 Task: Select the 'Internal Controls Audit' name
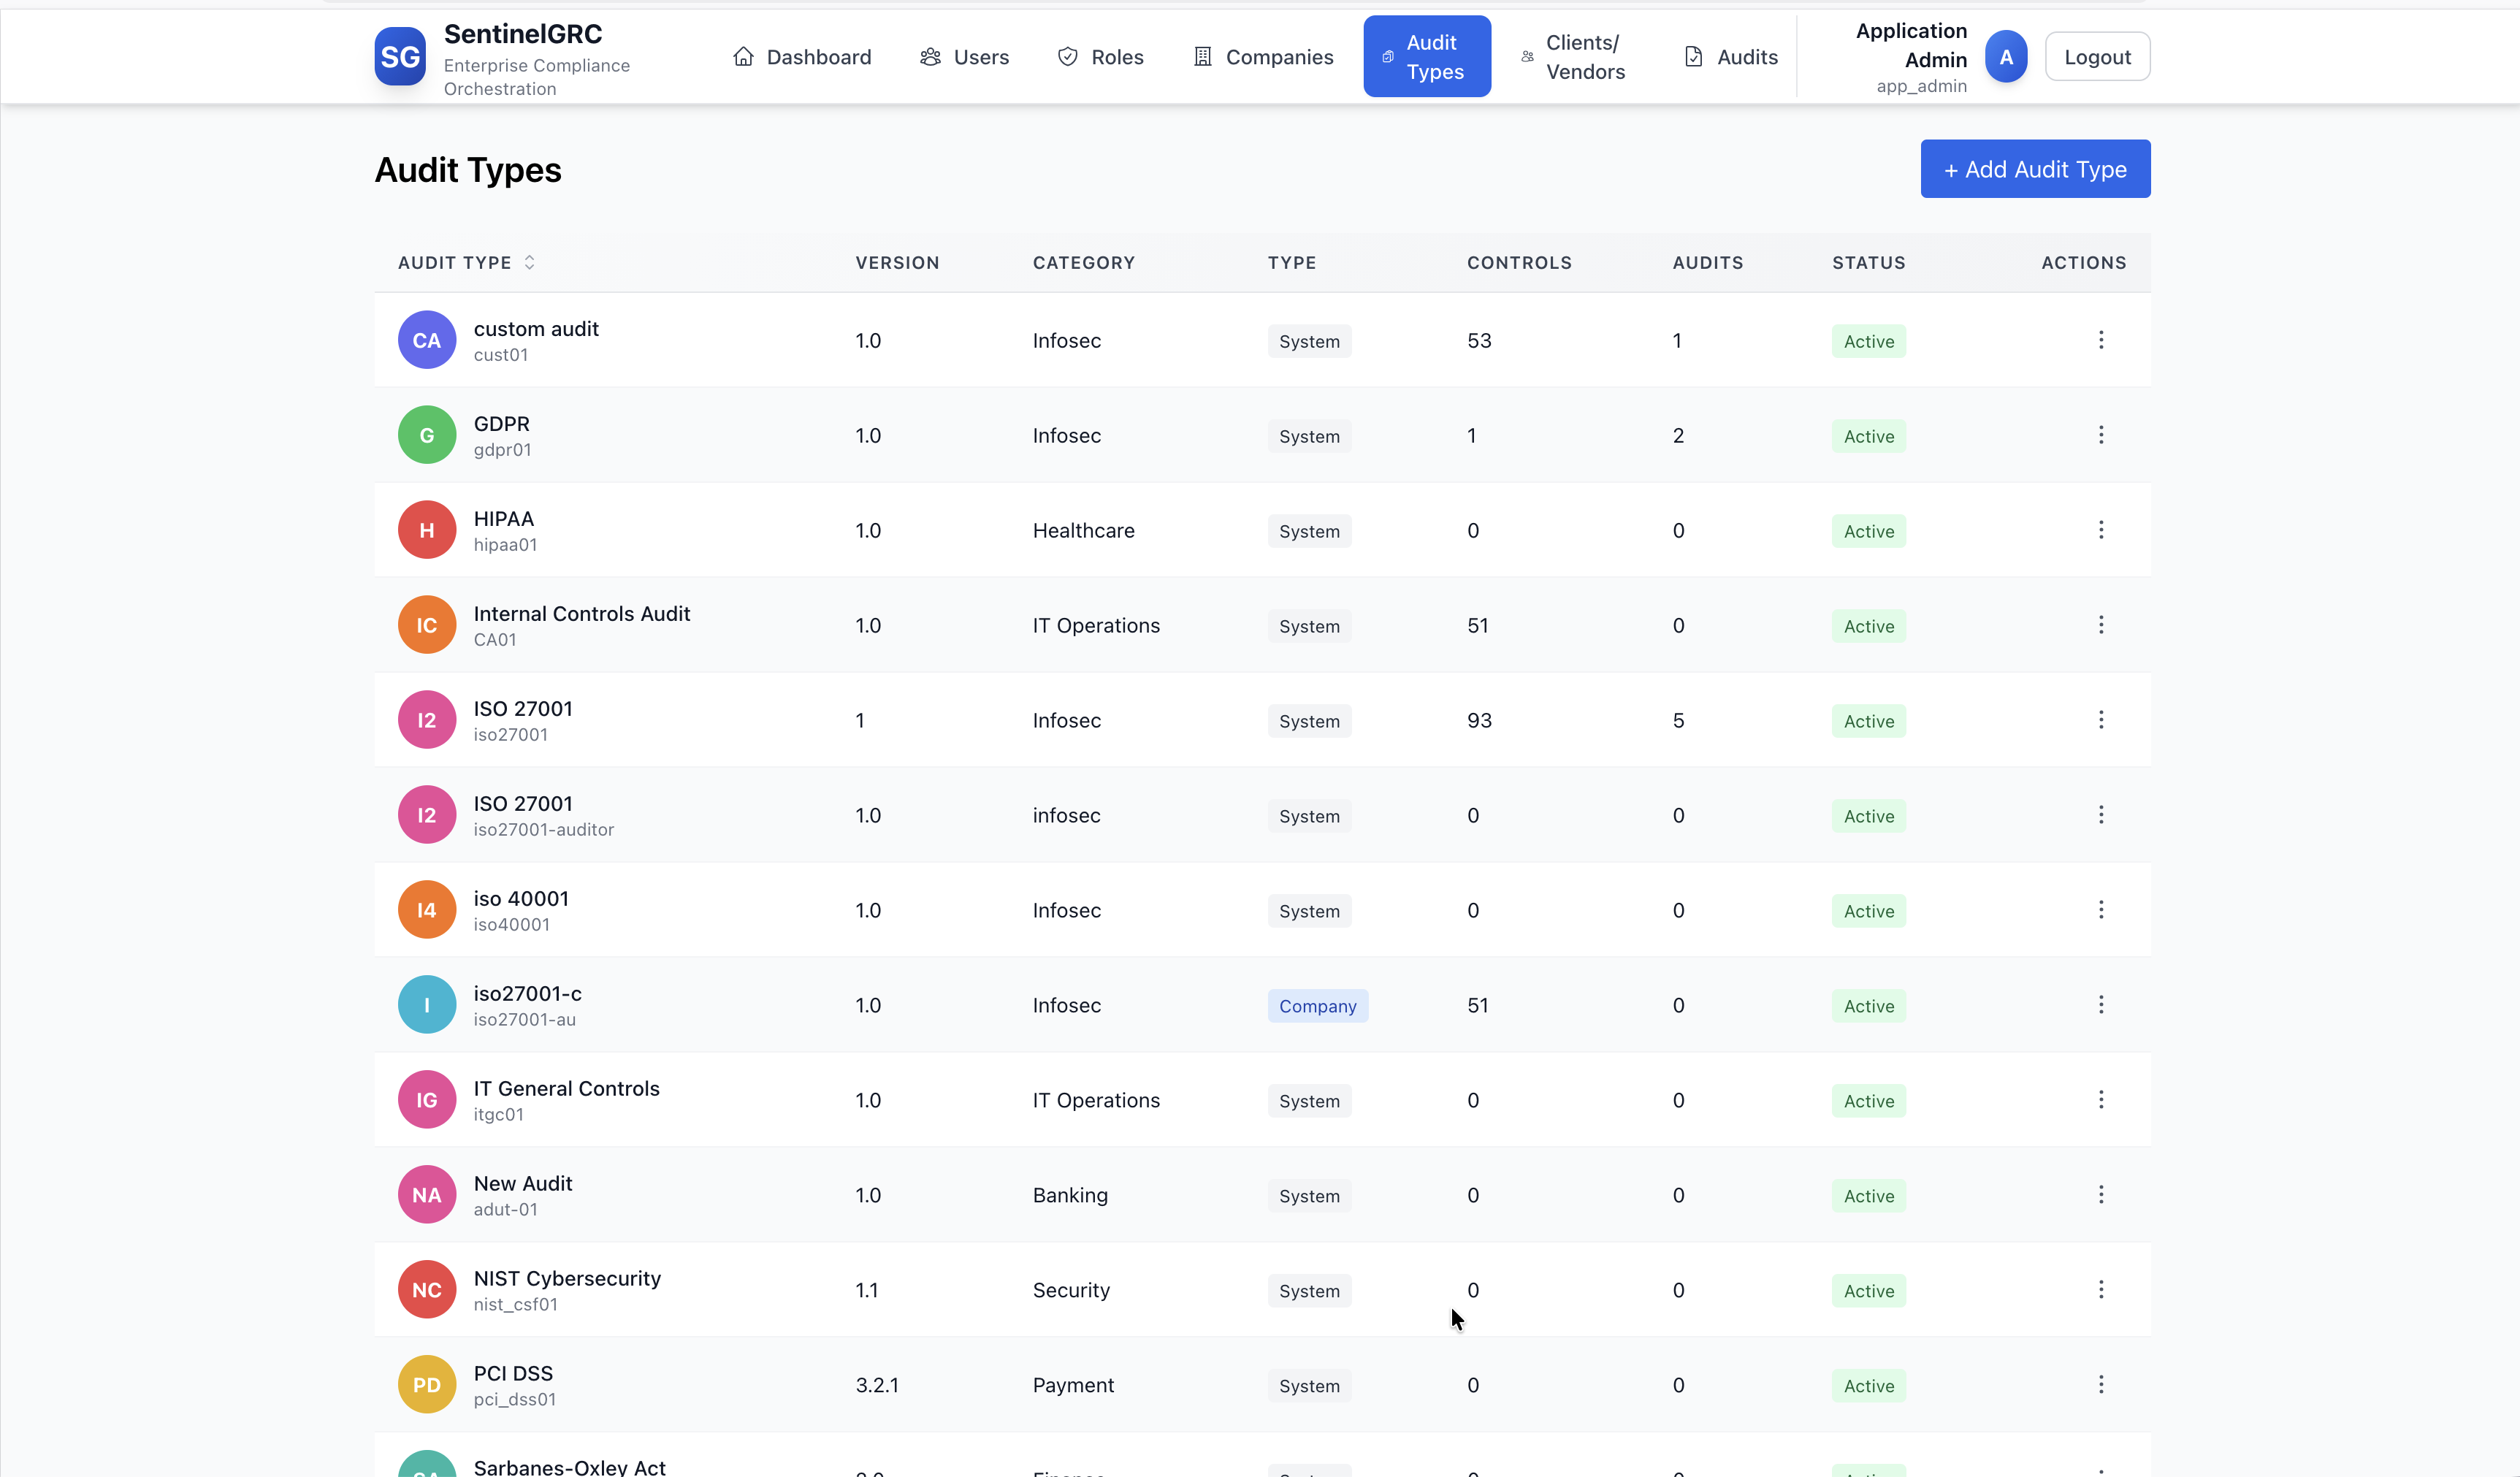click(582, 614)
